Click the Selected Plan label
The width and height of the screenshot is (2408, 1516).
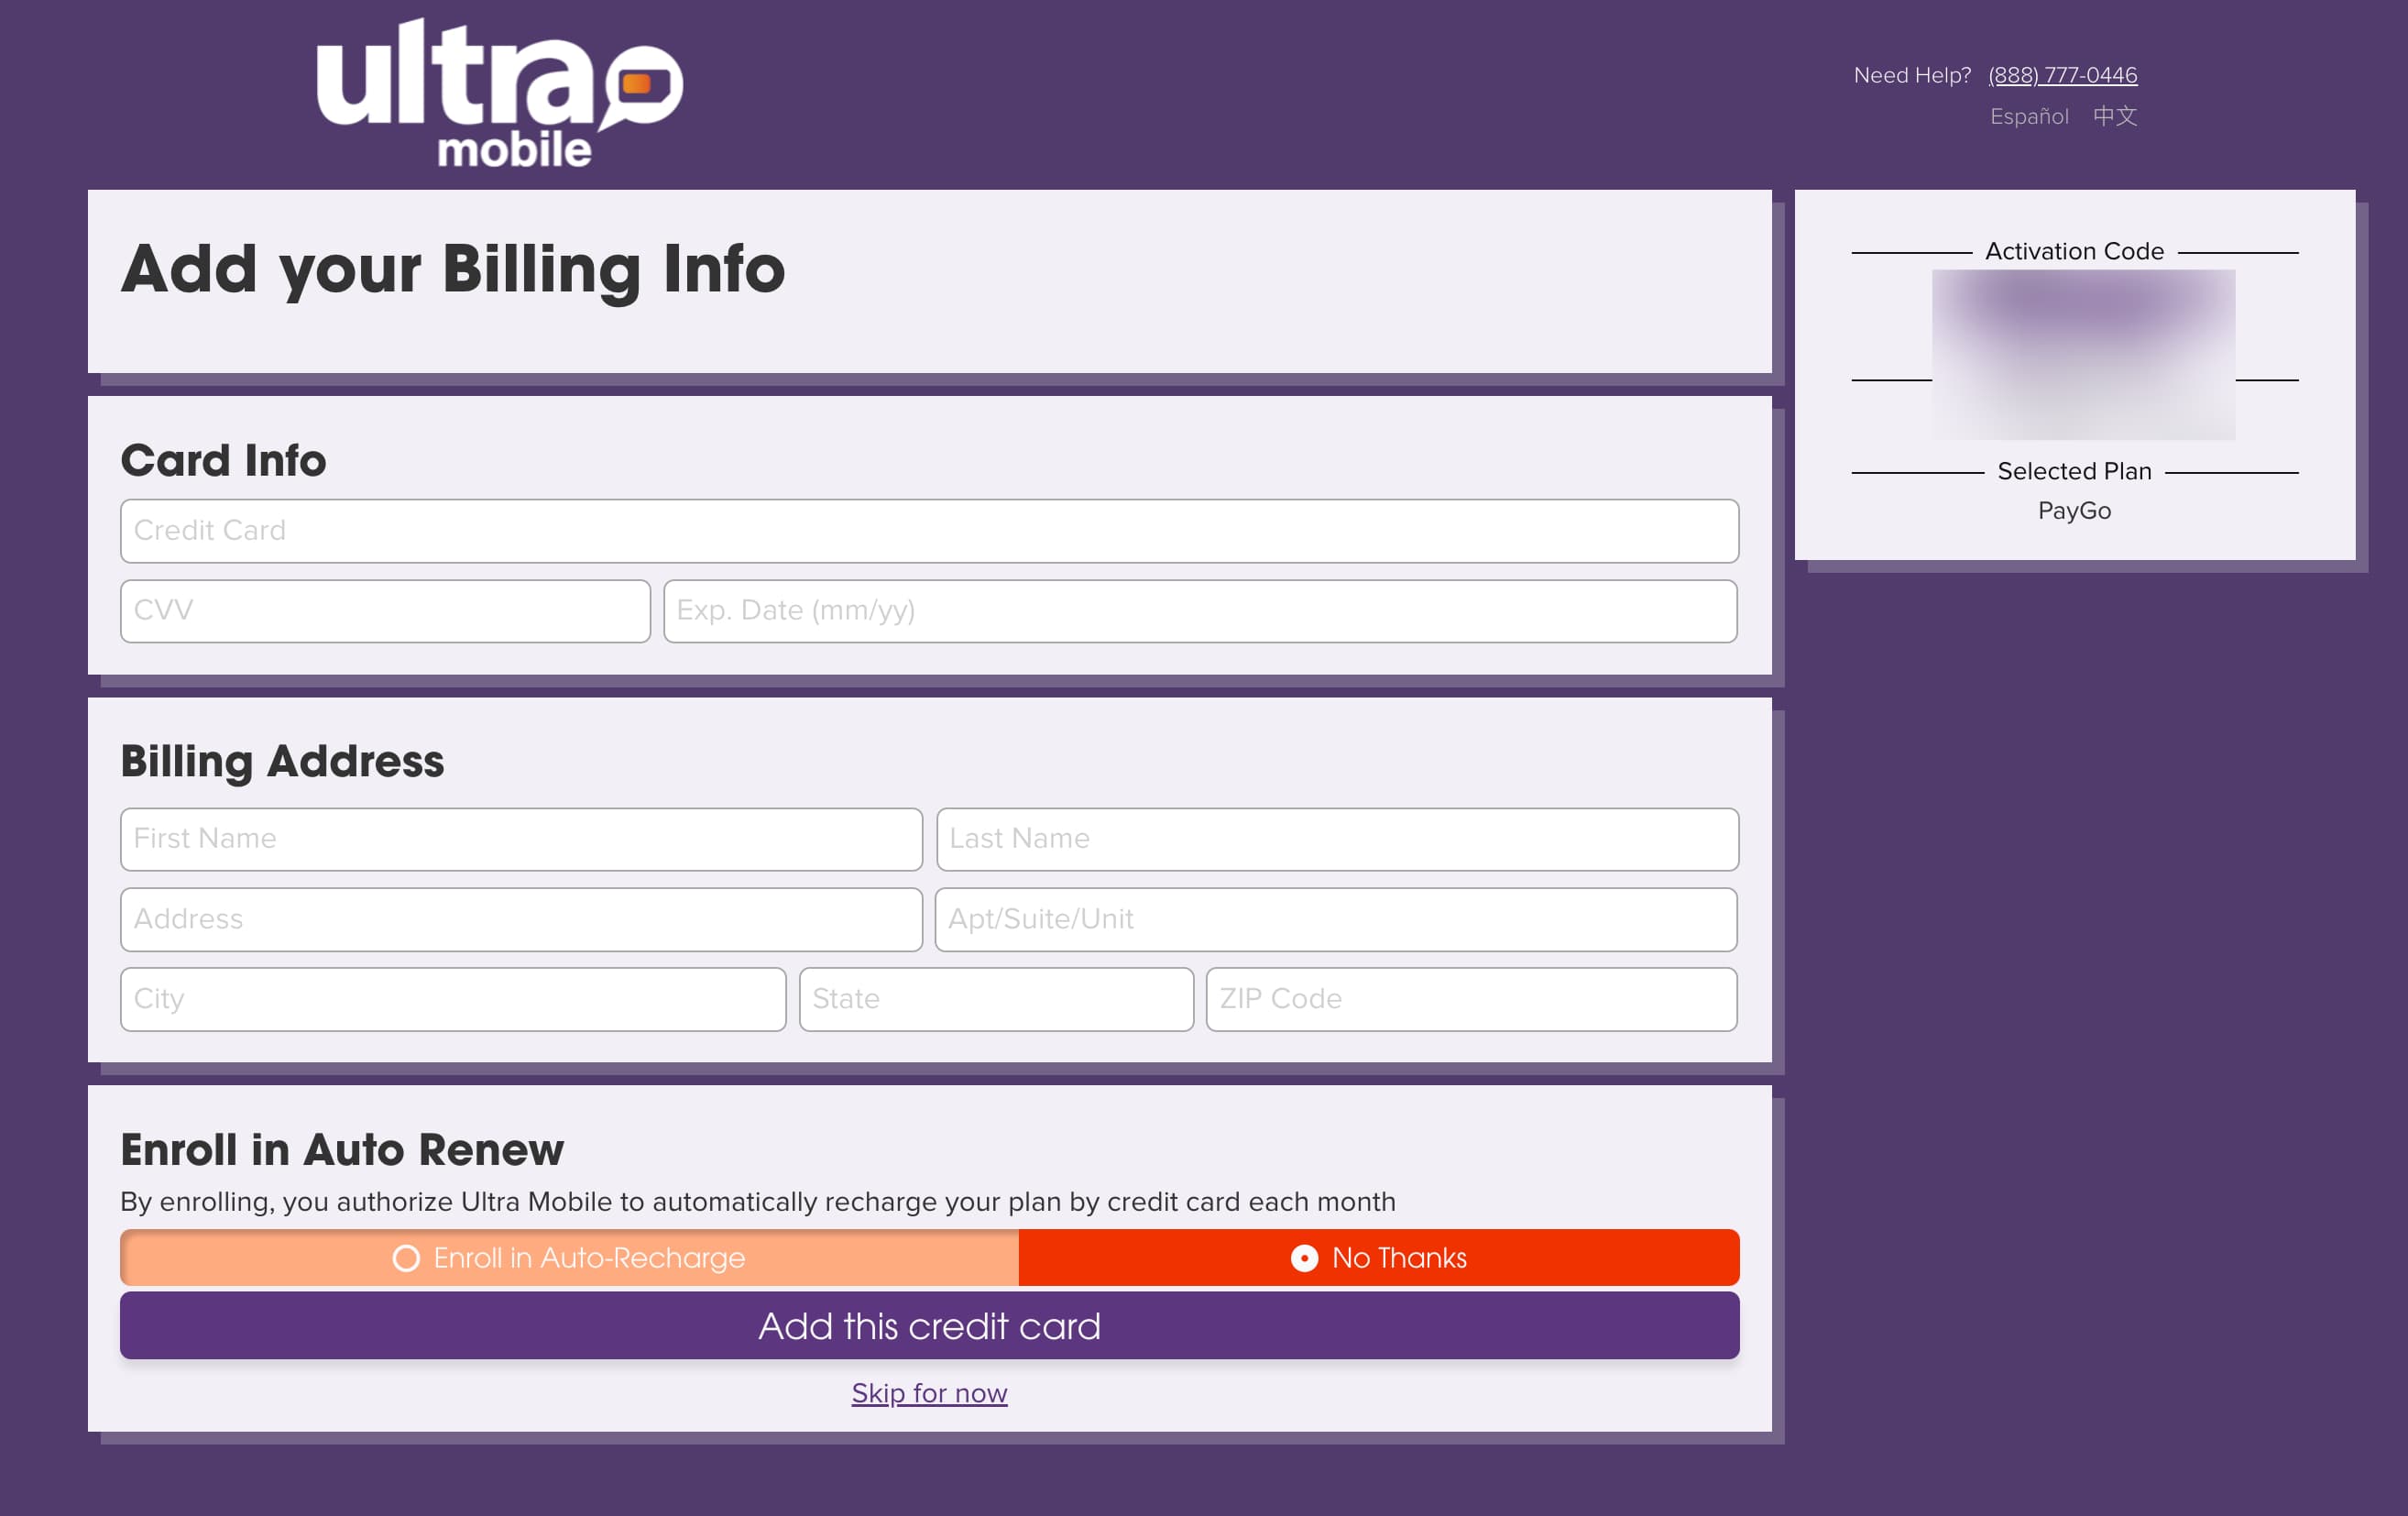pos(2074,471)
